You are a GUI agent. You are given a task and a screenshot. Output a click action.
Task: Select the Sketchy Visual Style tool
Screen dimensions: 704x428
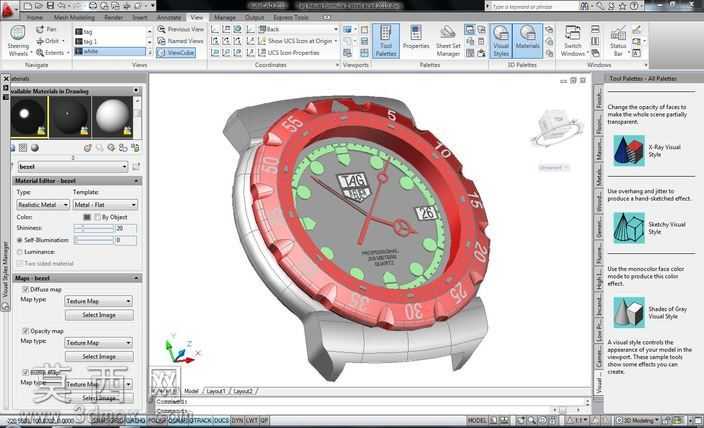tap(649, 228)
